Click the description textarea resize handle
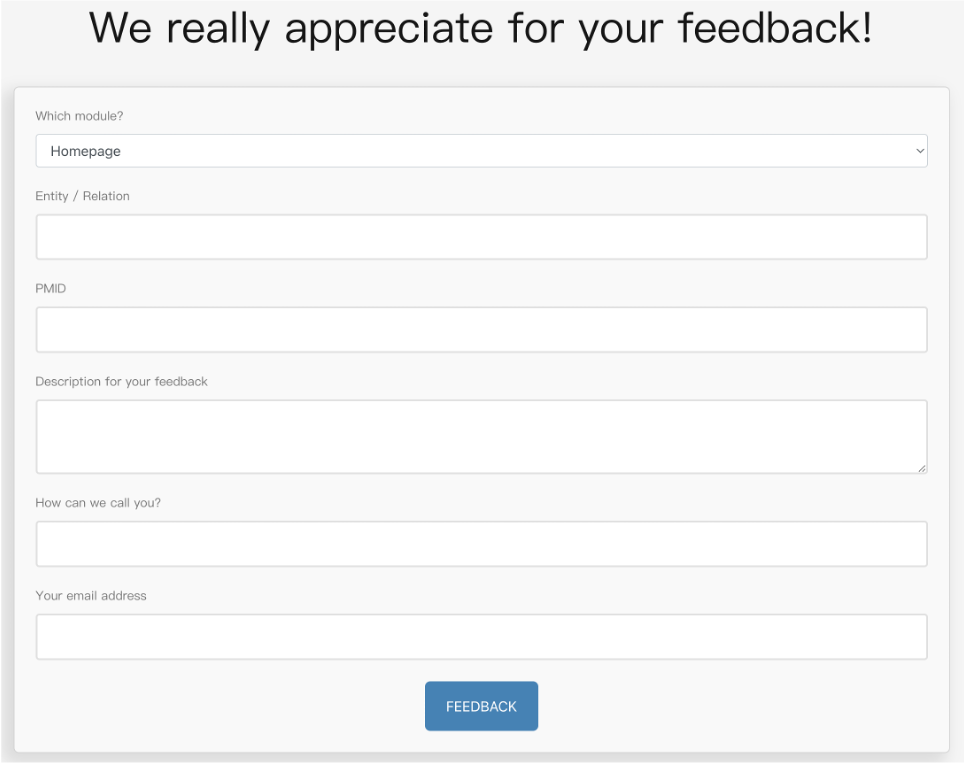Viewport: 964px width, 764px height. 921,467
